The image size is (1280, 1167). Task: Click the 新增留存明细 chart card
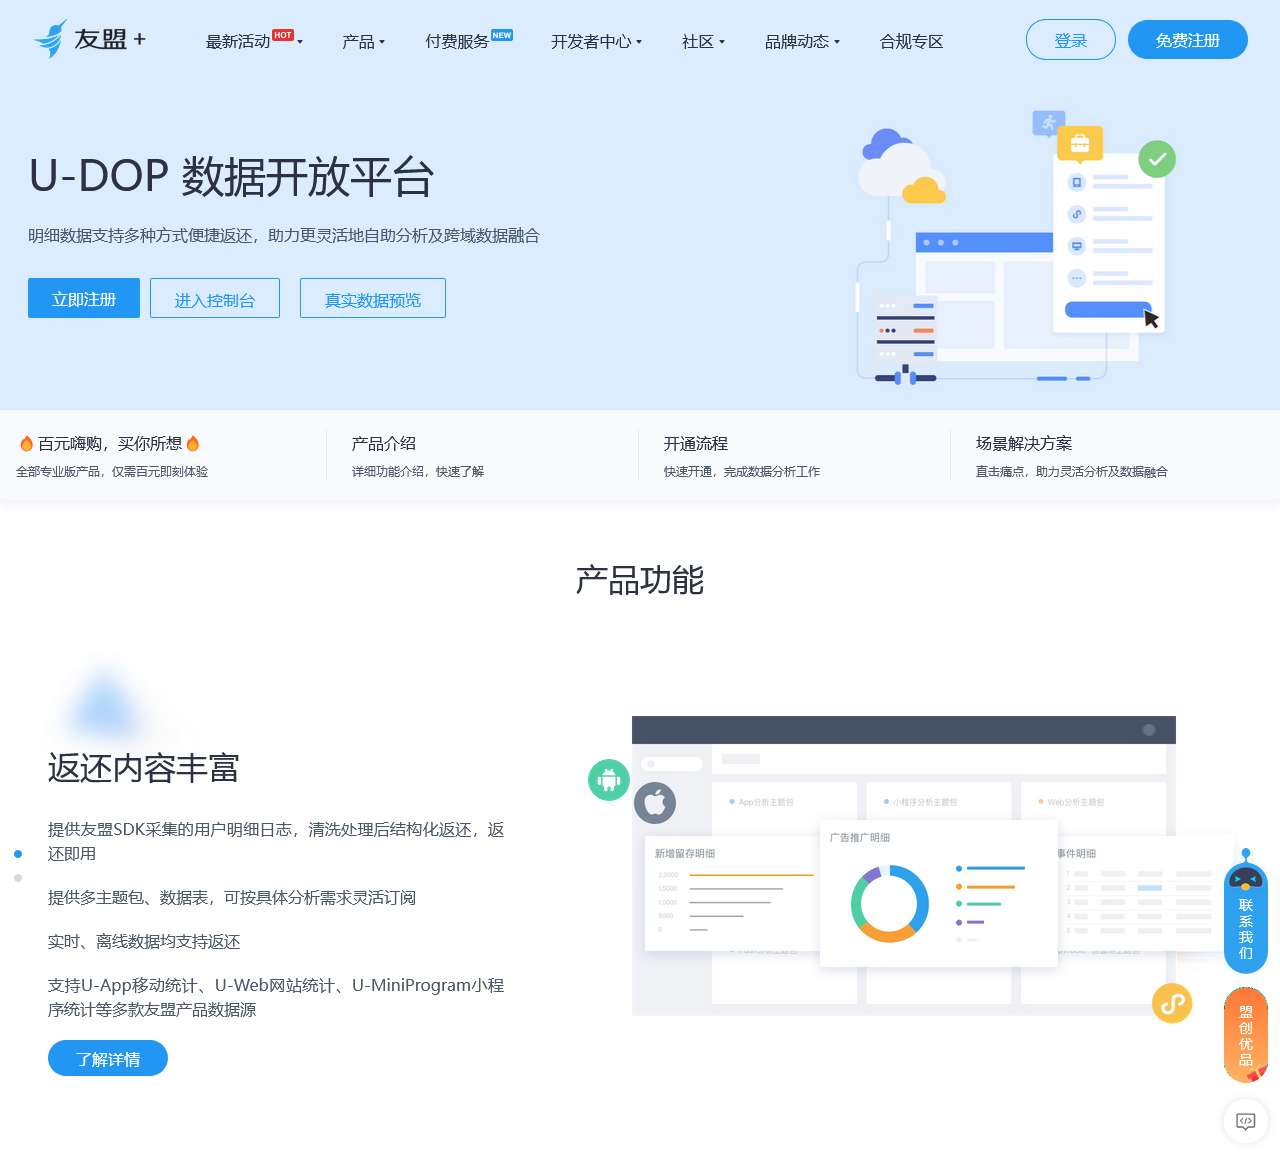(x=732, y=893)
